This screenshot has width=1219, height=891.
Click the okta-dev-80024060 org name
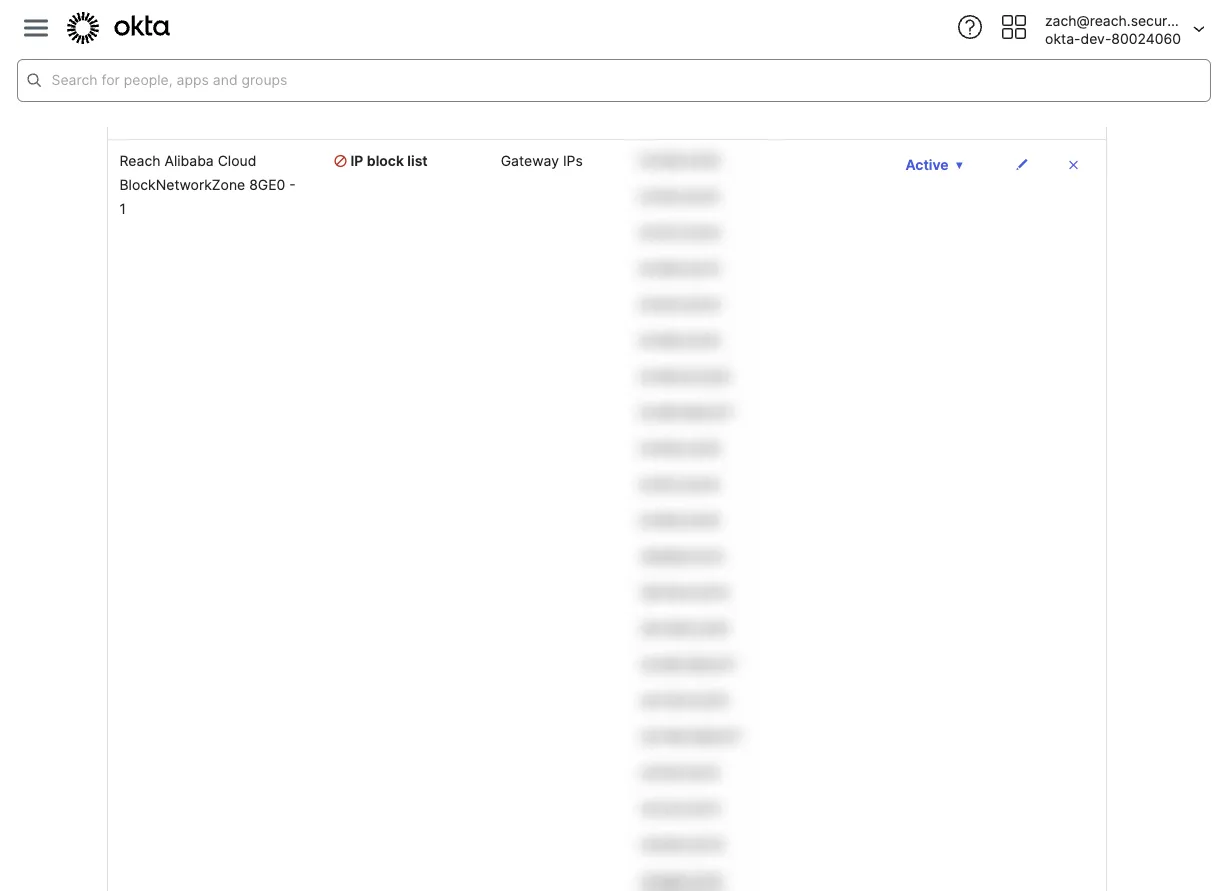pos(1112,39)
